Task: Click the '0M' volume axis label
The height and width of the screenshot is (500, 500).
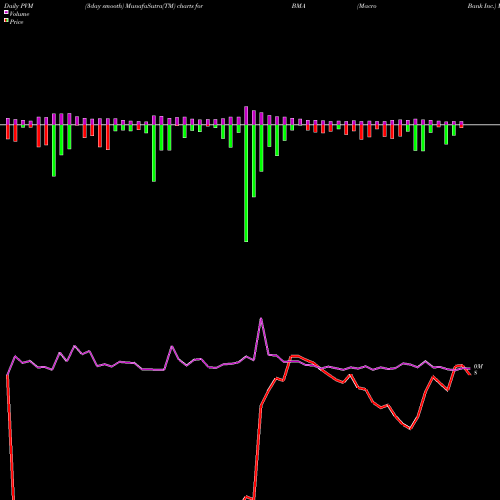Action: point(478,367)
